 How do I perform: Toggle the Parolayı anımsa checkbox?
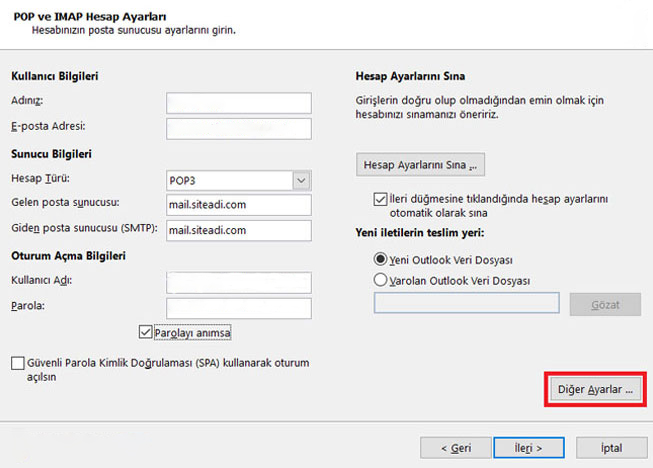[x=146, y=332]
